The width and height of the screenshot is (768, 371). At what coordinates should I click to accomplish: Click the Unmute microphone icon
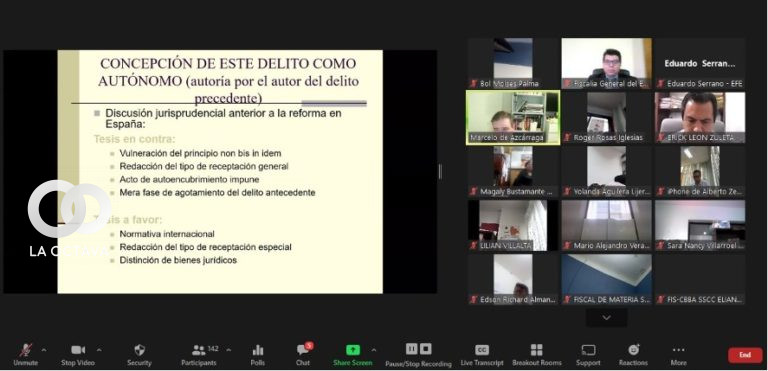pyautogui.click(x=26, y=350)
